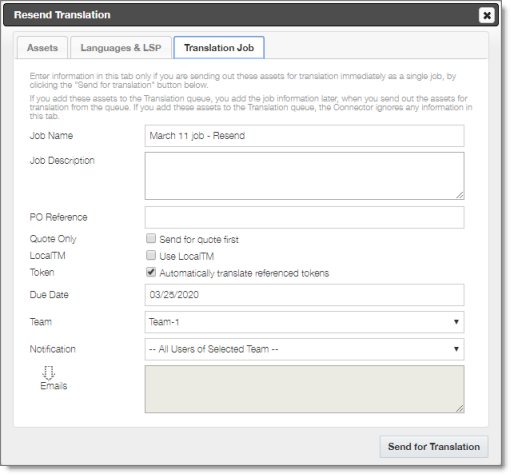Focus the Job Name field

click(304, 136)
